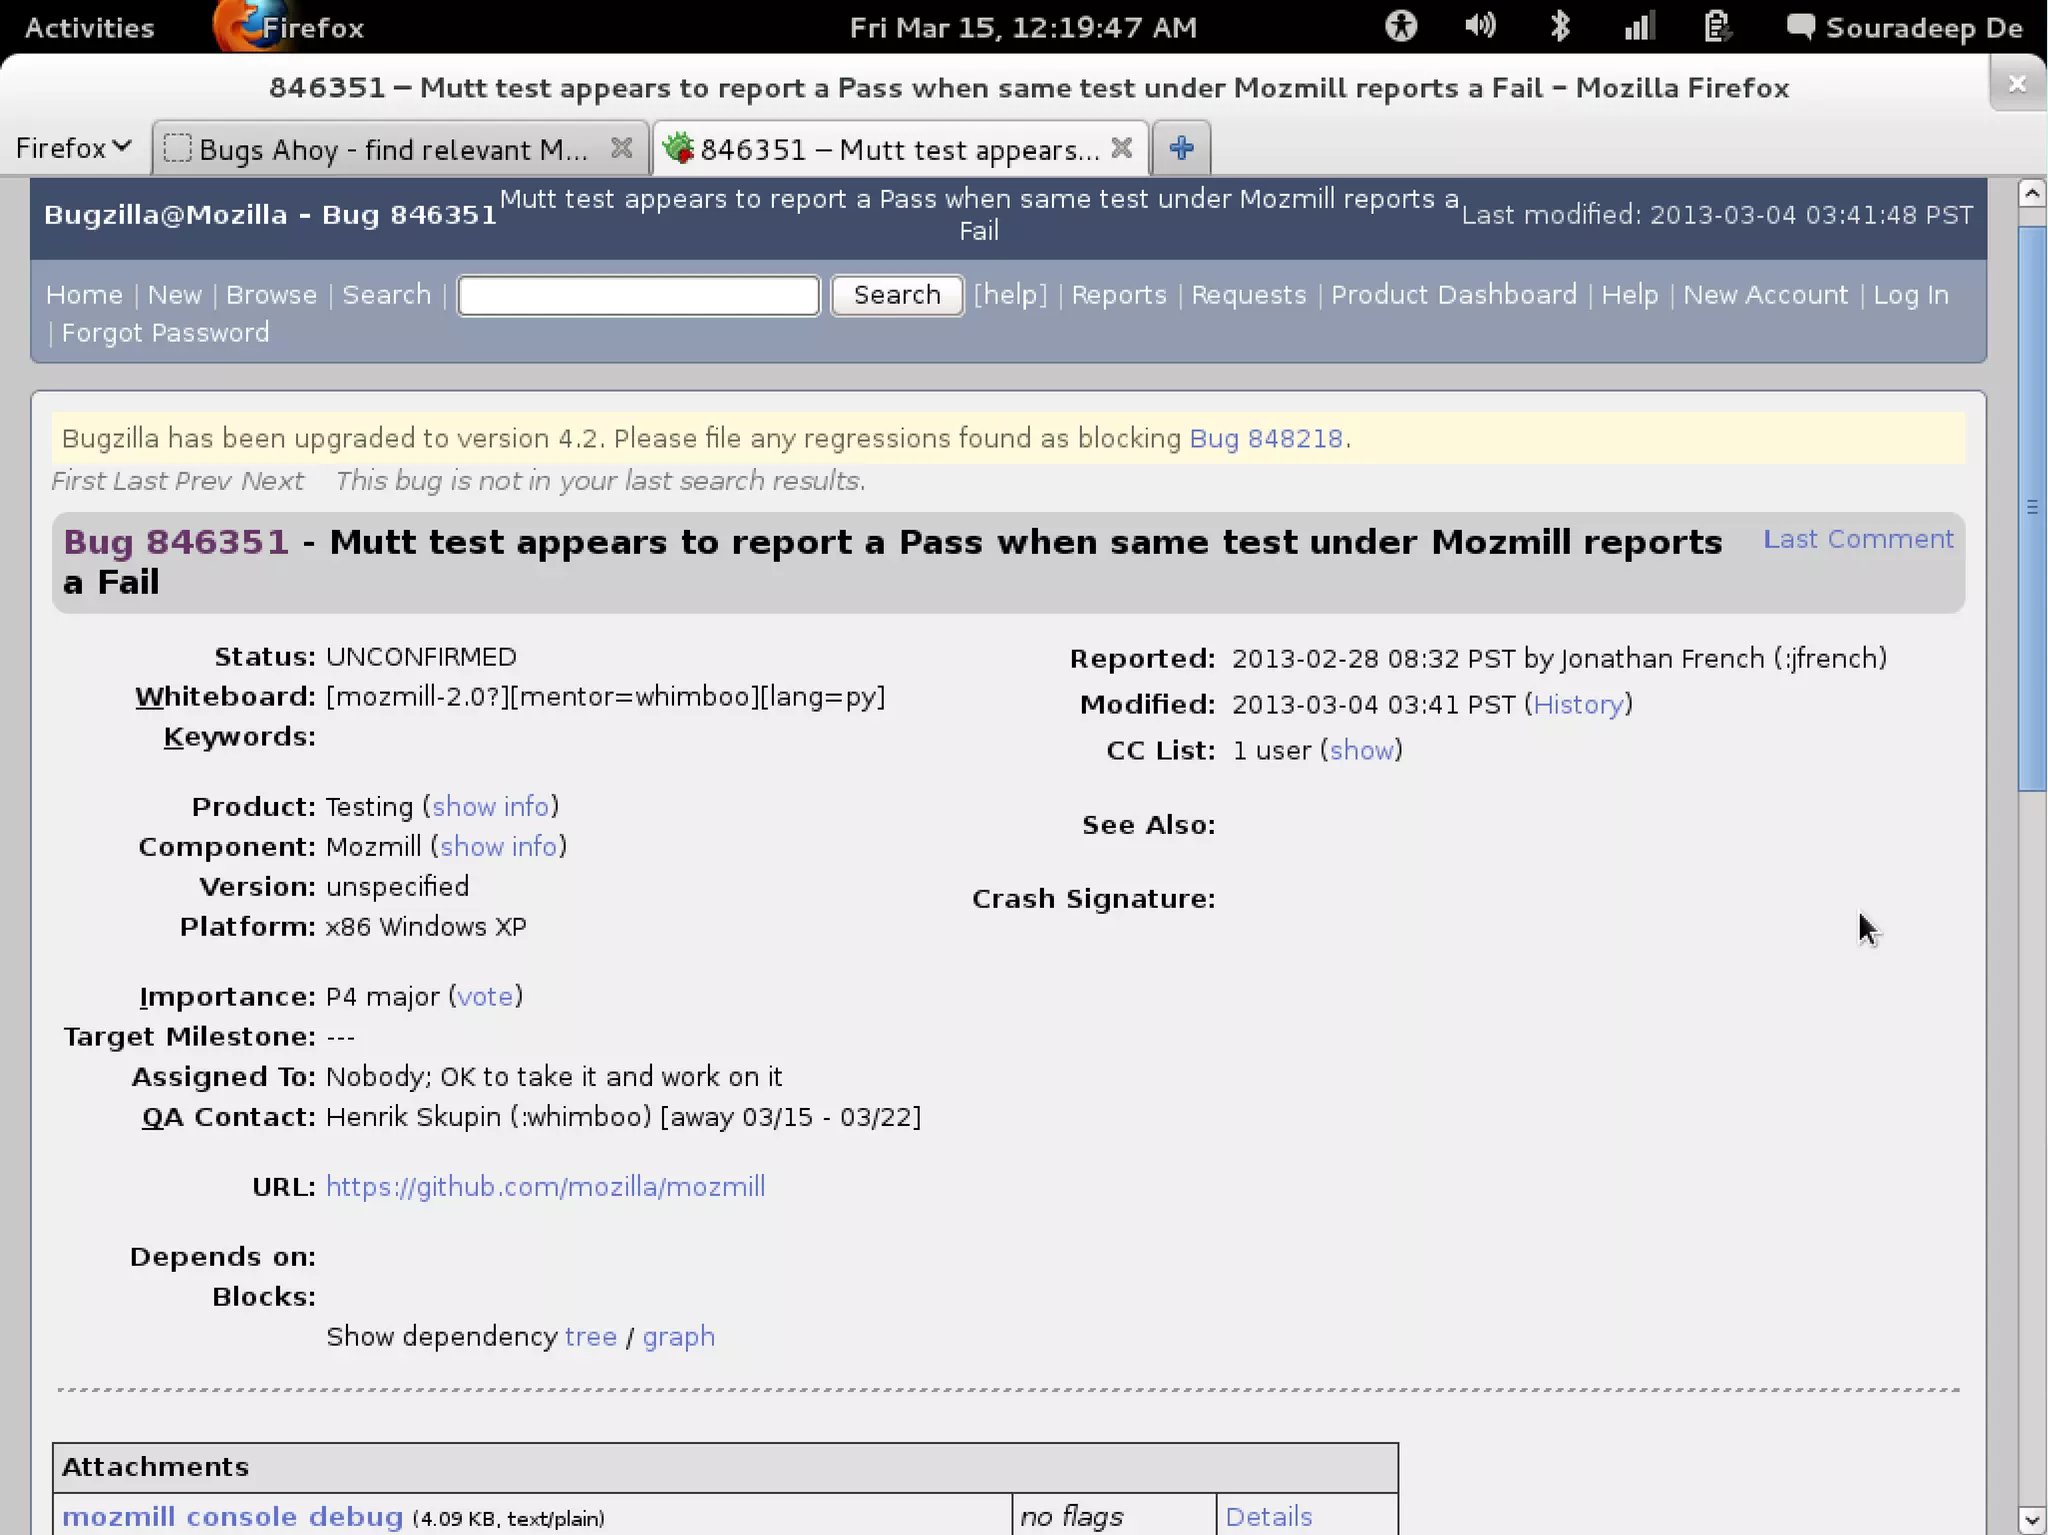Open the Firefox menu dropdown
The width and height of the screenshot is (2048, 1535).
tap(73, 148)
